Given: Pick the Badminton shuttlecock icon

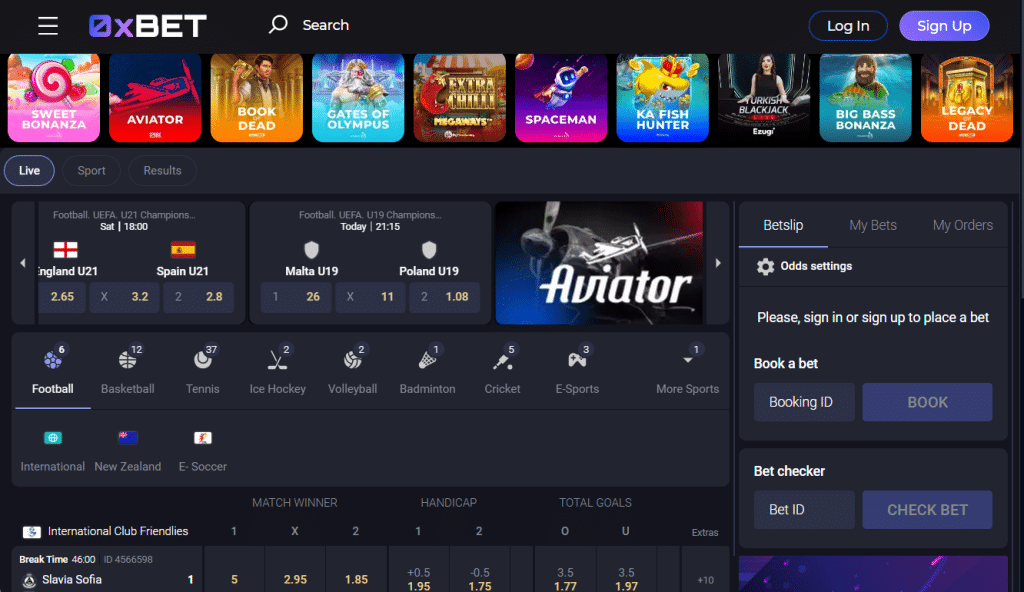Looking at the screenshot, I should click(x=427, y=359).
